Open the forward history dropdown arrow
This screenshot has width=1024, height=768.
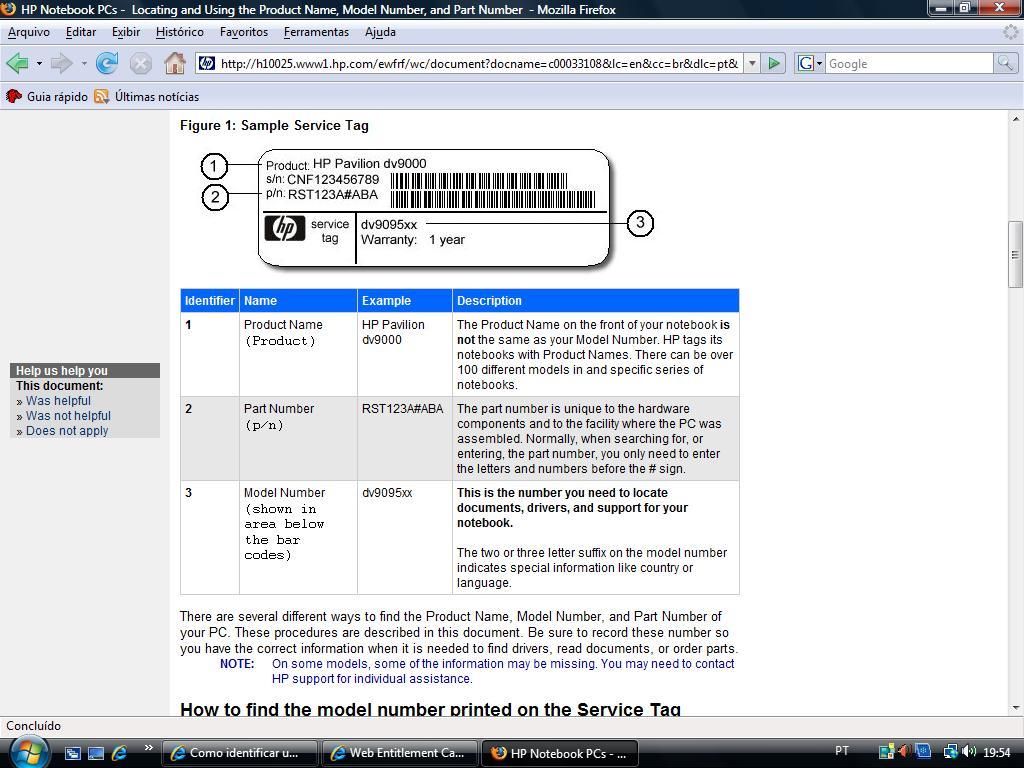pos(84,63)
